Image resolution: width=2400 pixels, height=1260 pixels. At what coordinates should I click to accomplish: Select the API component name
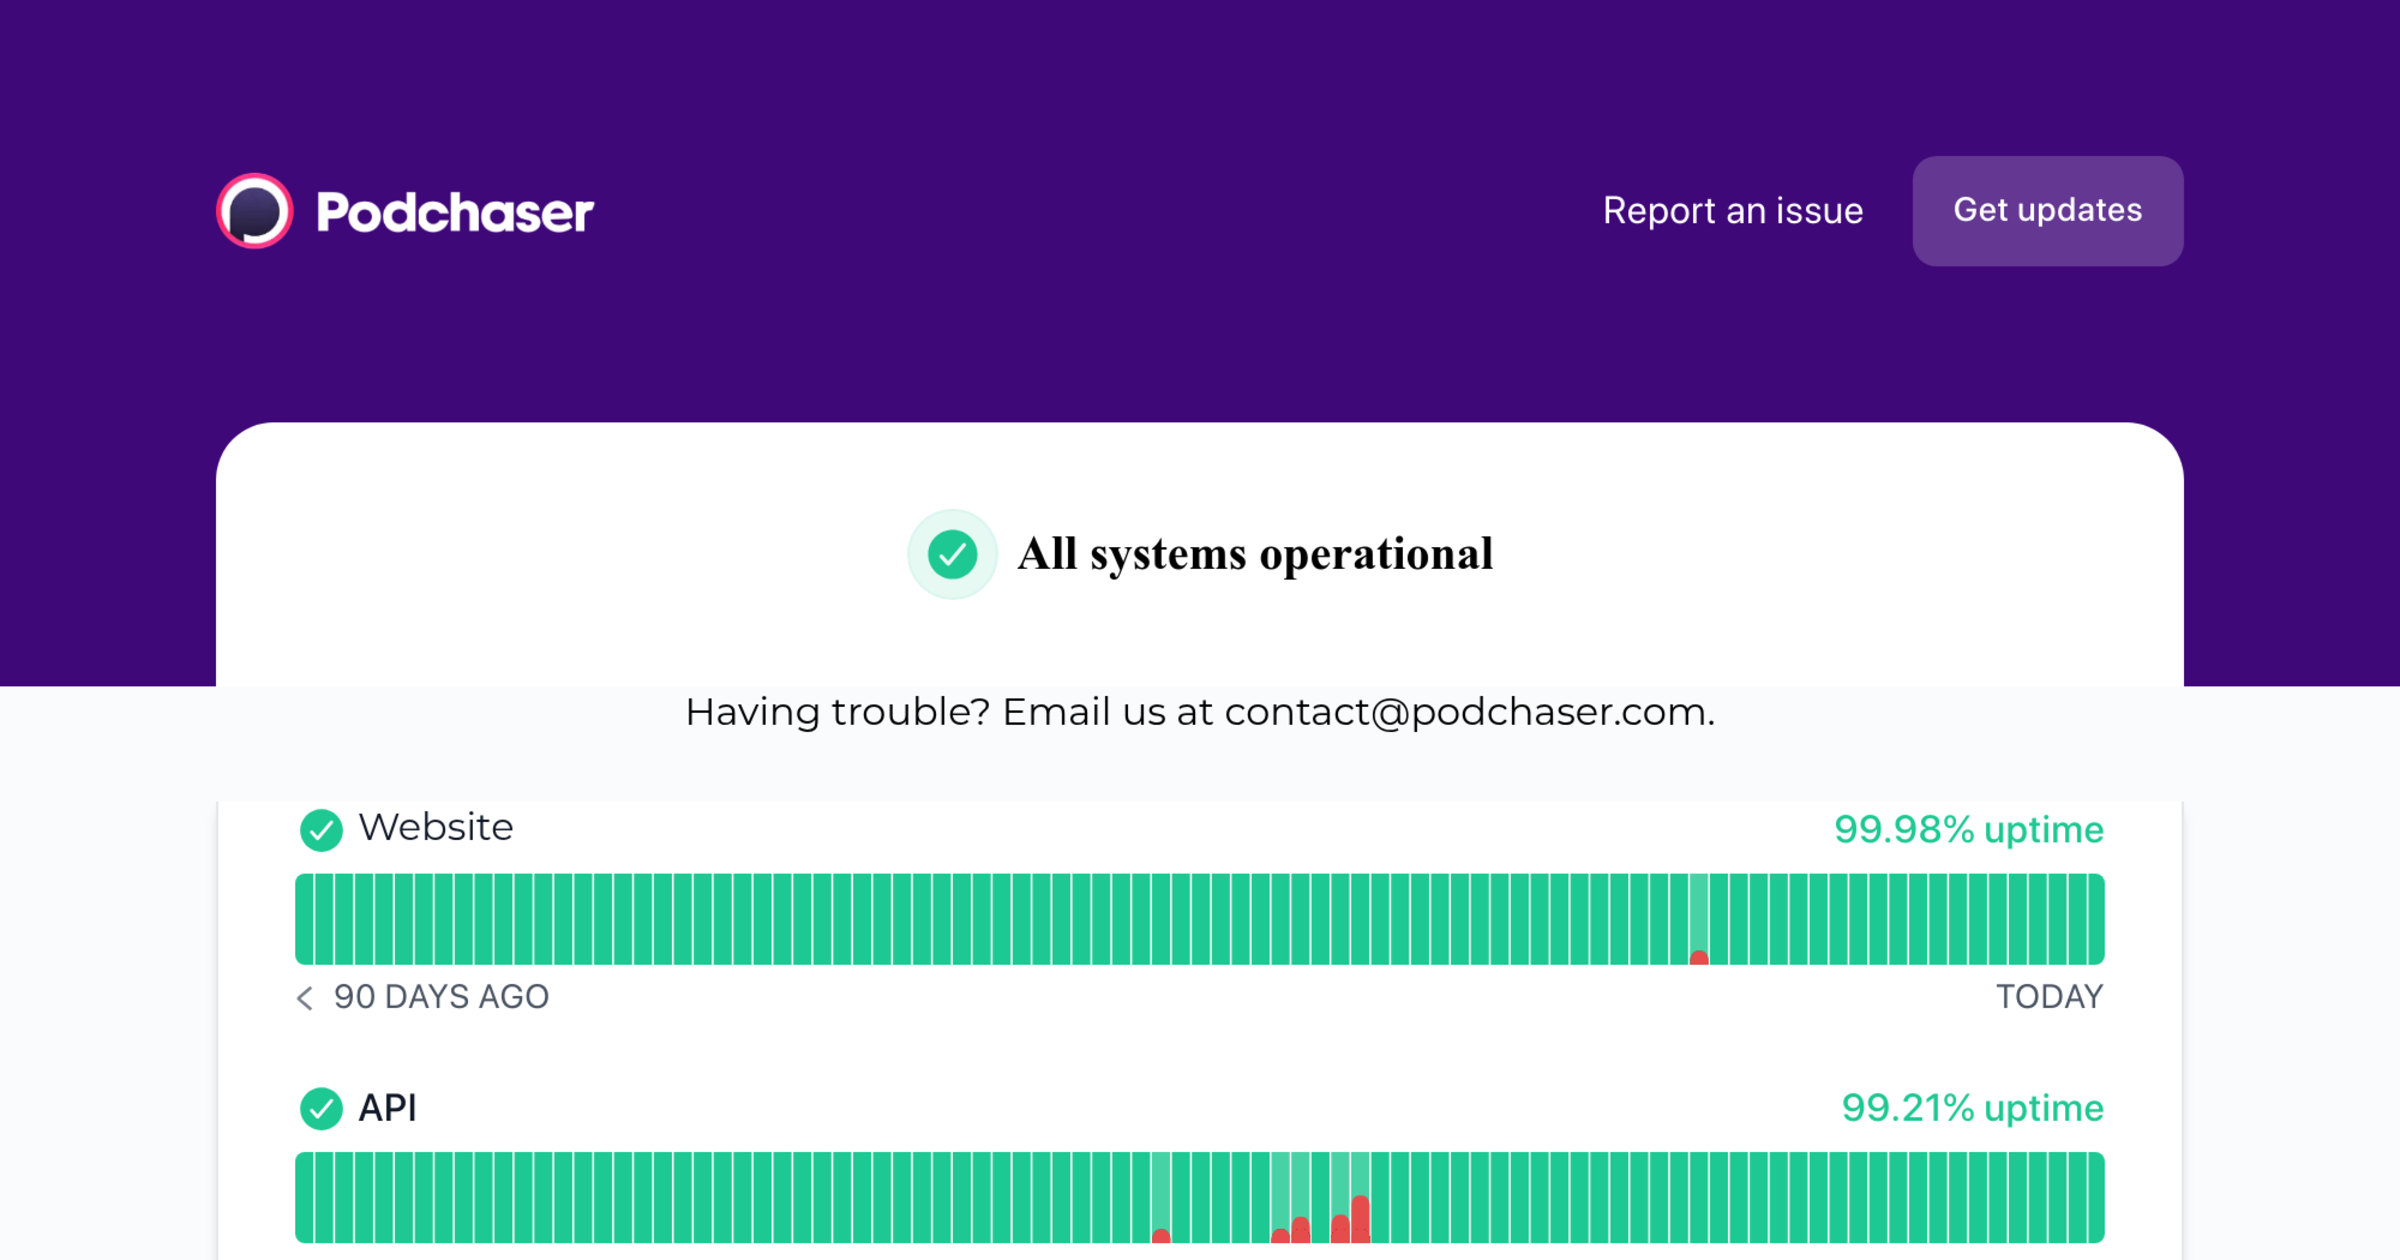388,1108
